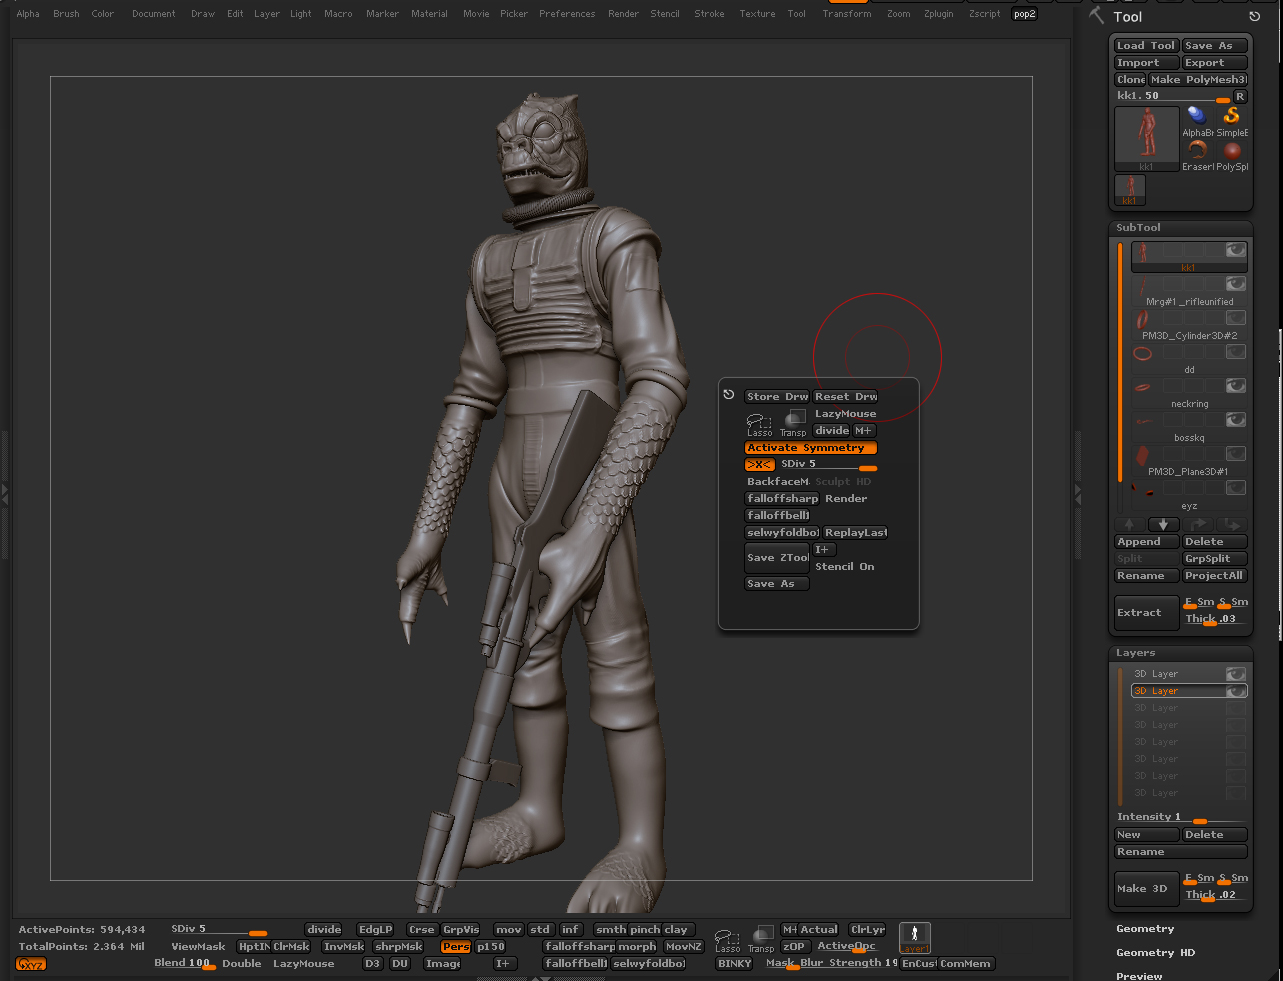Screen dimensions: 1283x981
Task: Pick the PolySphere tool icon
Action: [1232, 151]
